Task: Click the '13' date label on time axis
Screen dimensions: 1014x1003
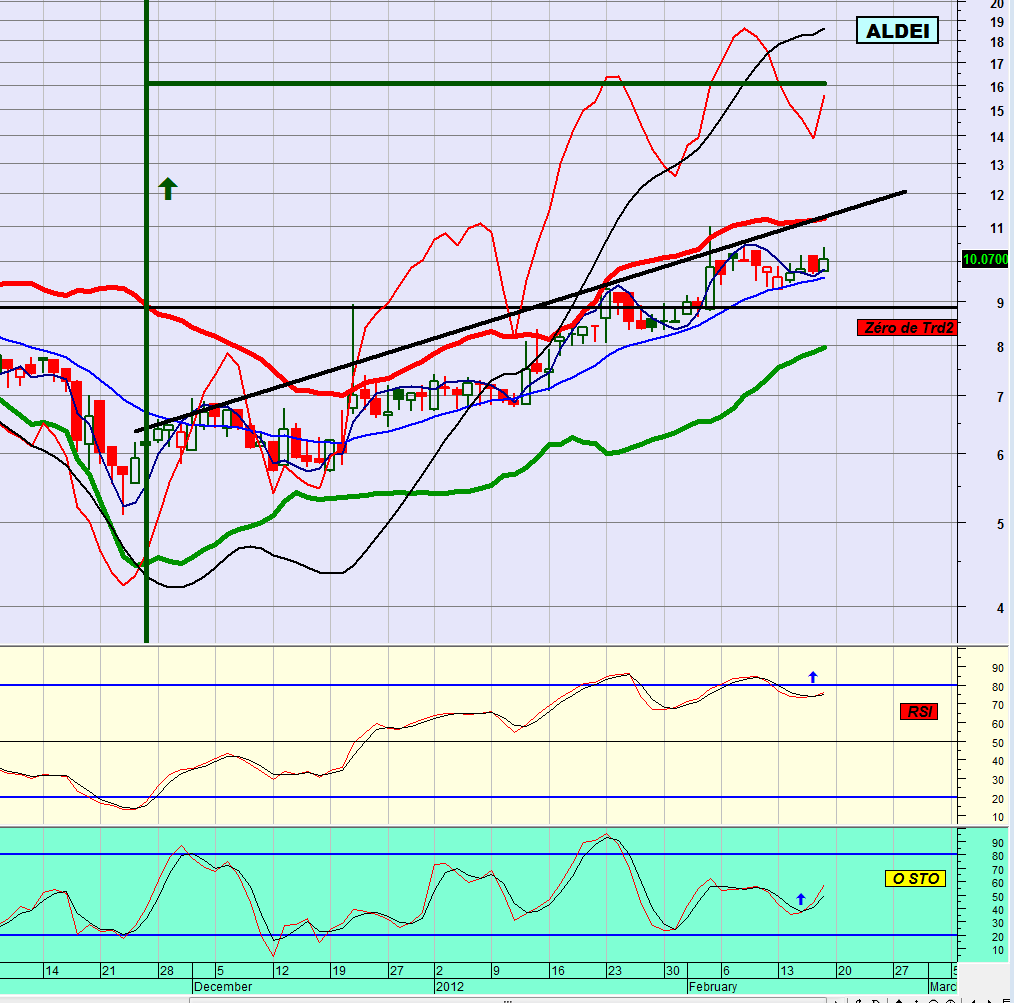Action: click(x=786, y=971)
